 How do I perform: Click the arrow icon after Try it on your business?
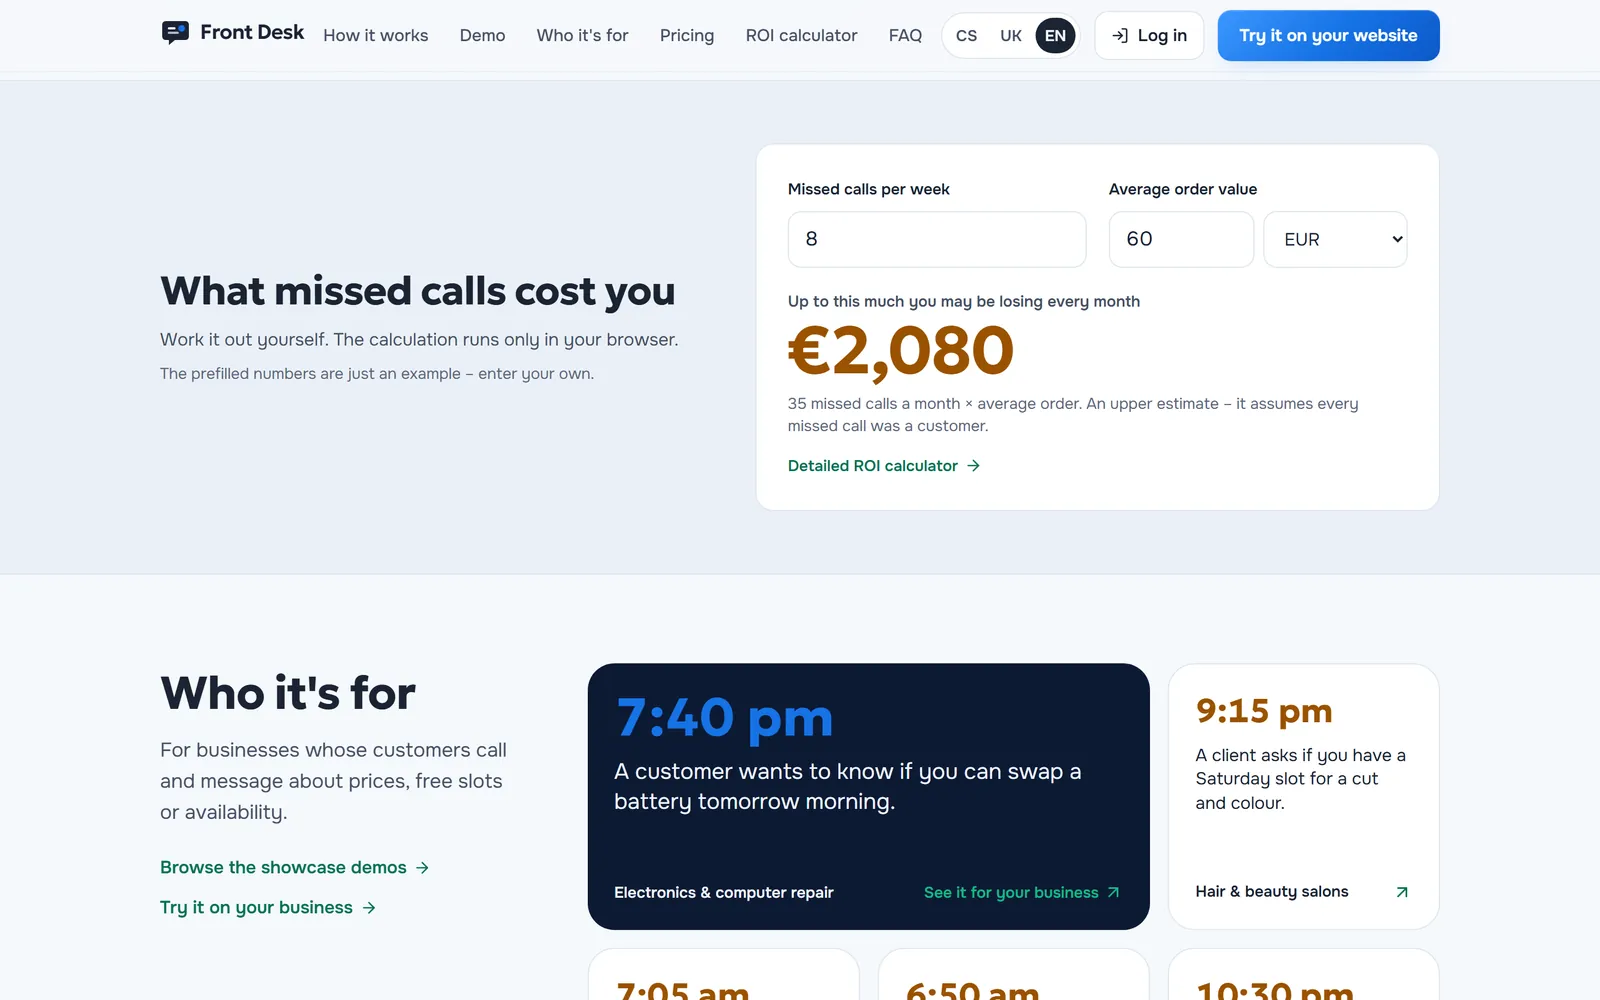(x=369, y=908)
